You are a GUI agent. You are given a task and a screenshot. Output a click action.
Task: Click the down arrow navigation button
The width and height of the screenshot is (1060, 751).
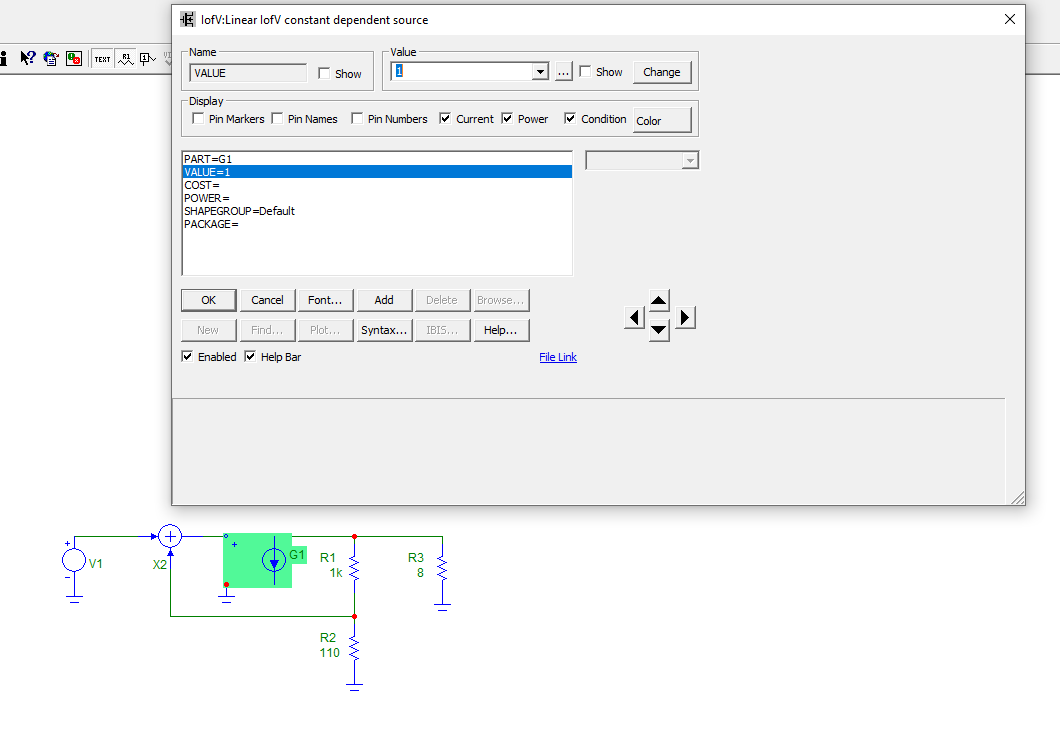click(x=659, y=331)
